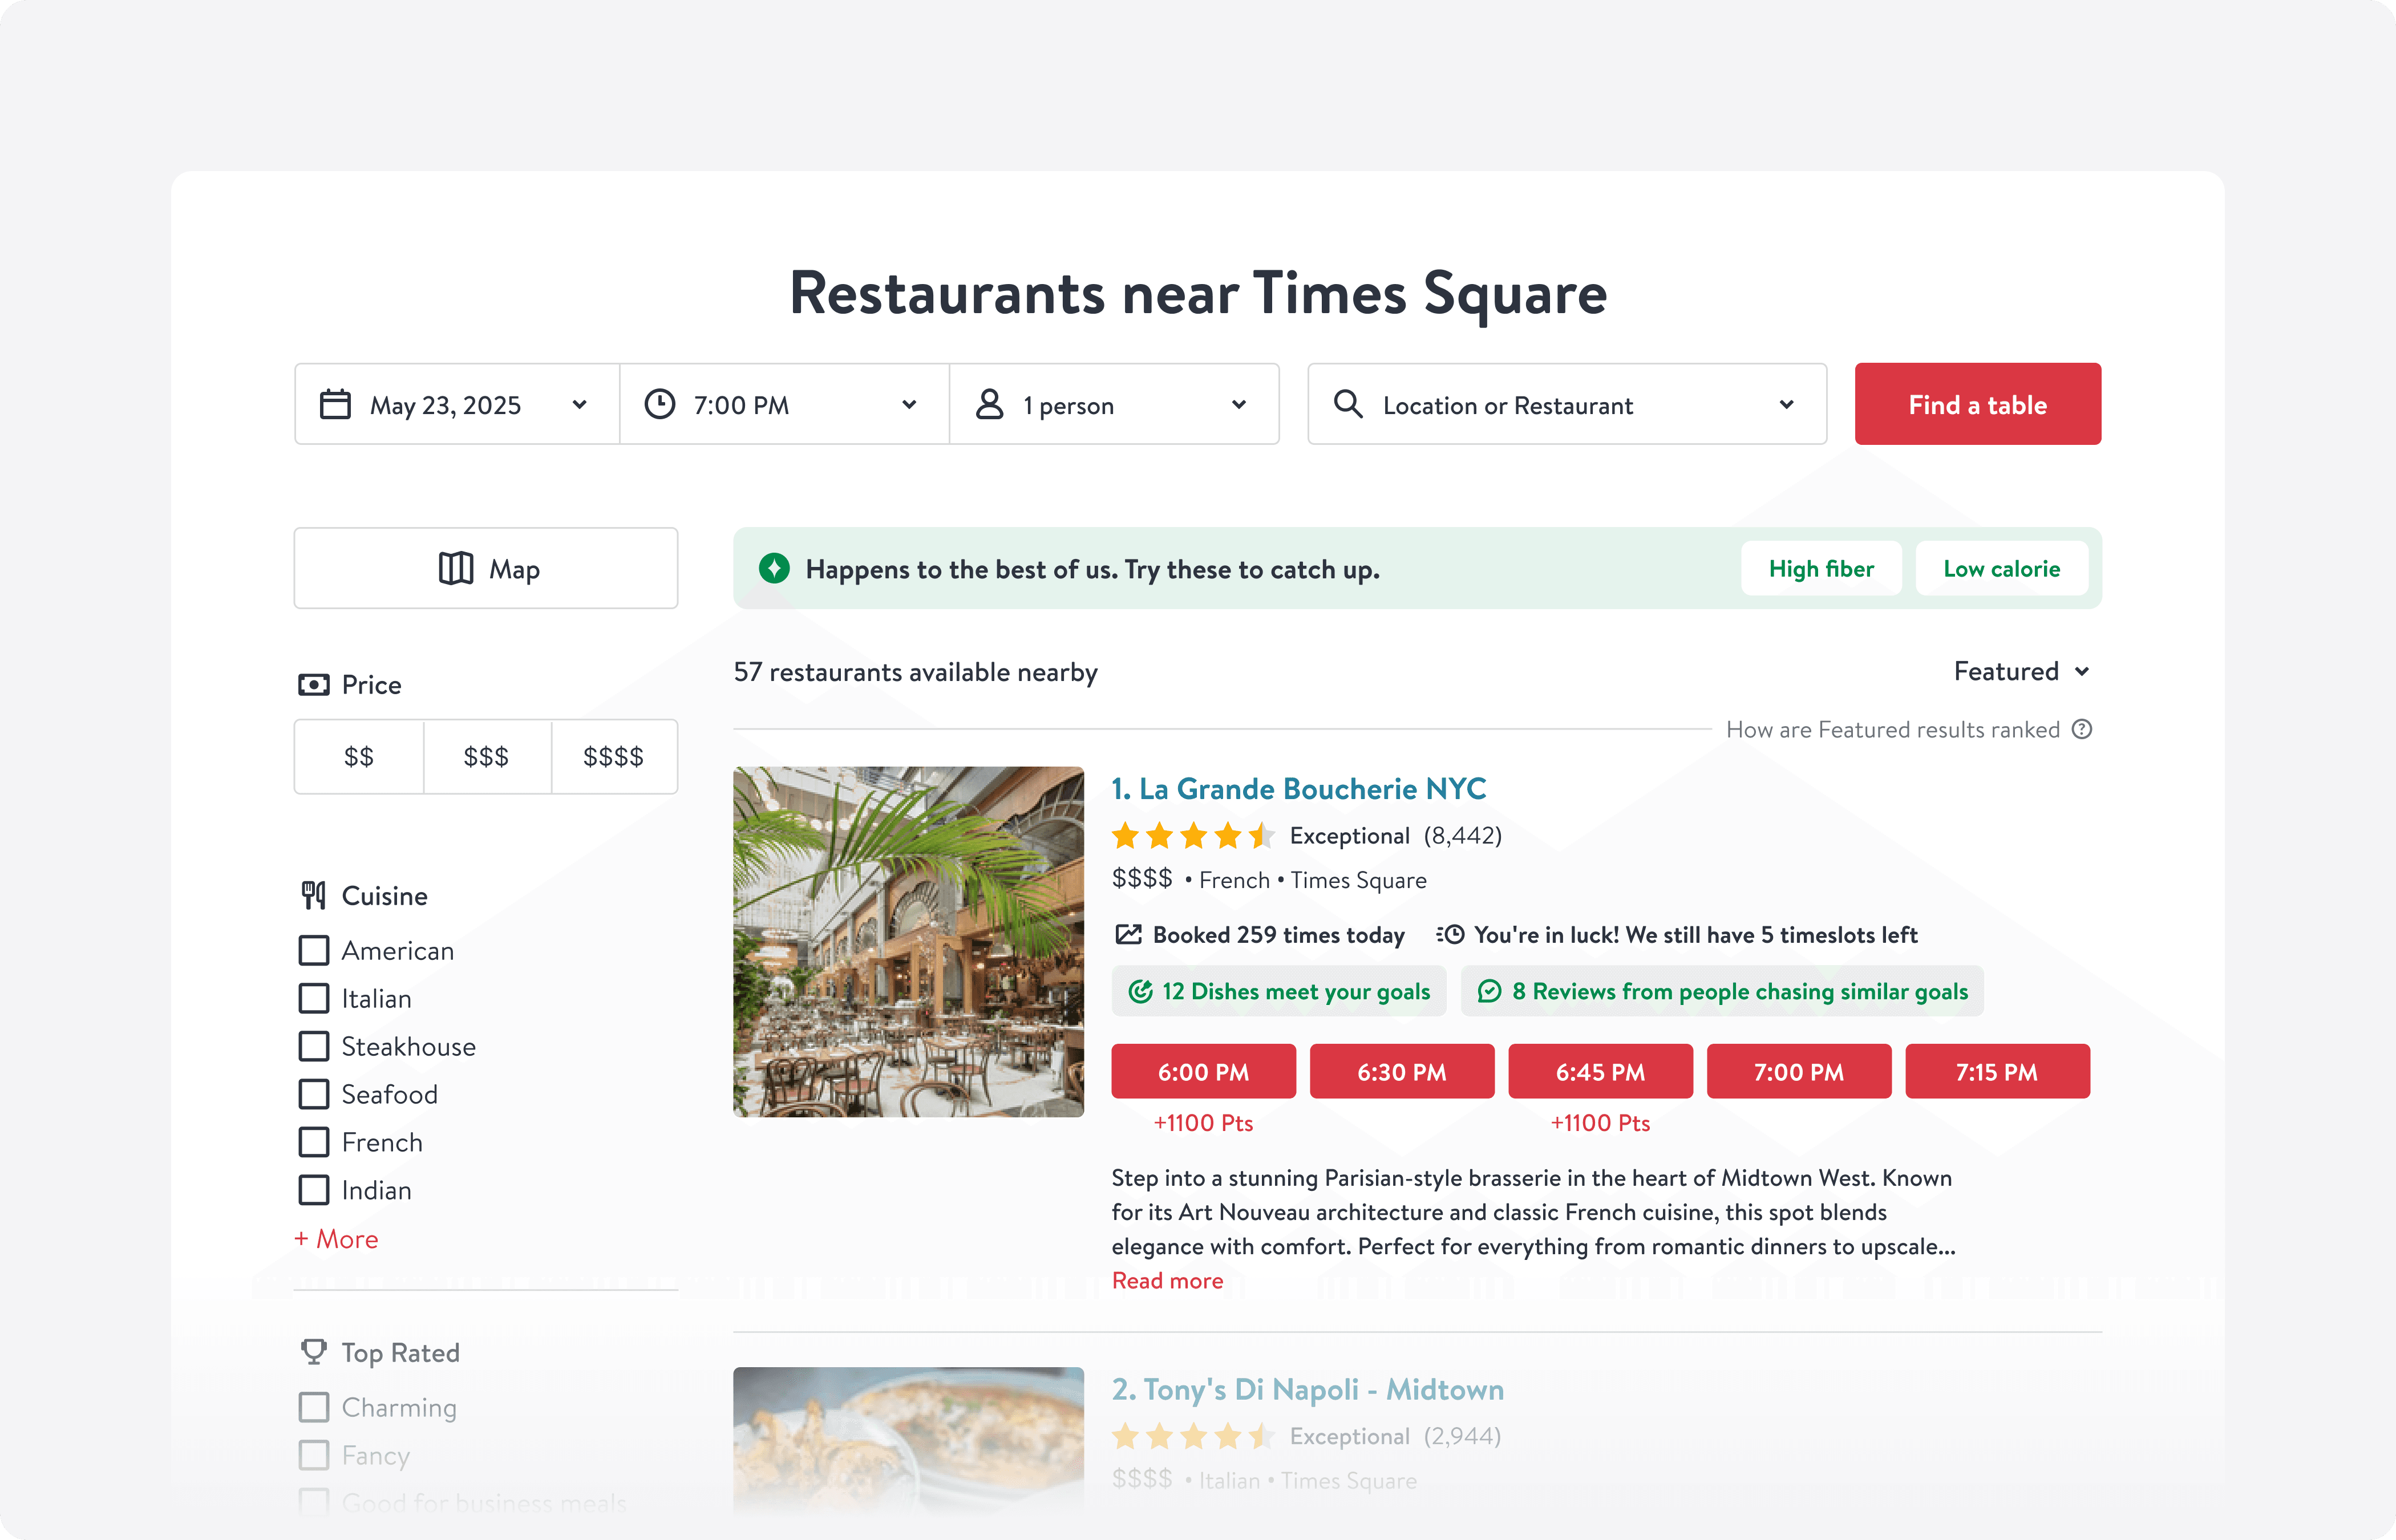Click the magnifying glass search icon
The image size is (2396, 1540).
[x=1348, y=404]
